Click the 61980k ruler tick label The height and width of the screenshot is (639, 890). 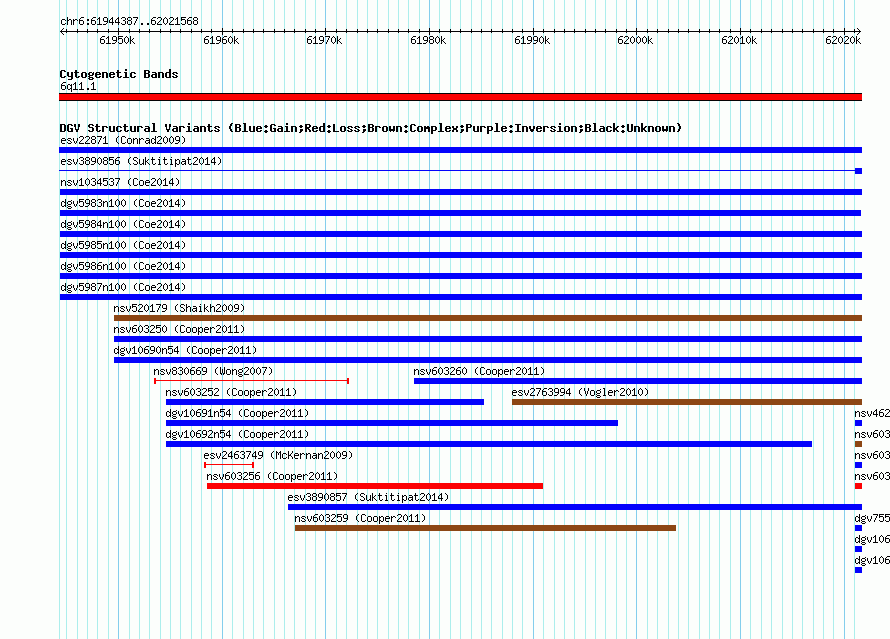pyautogui.click(x=428, y=40)
